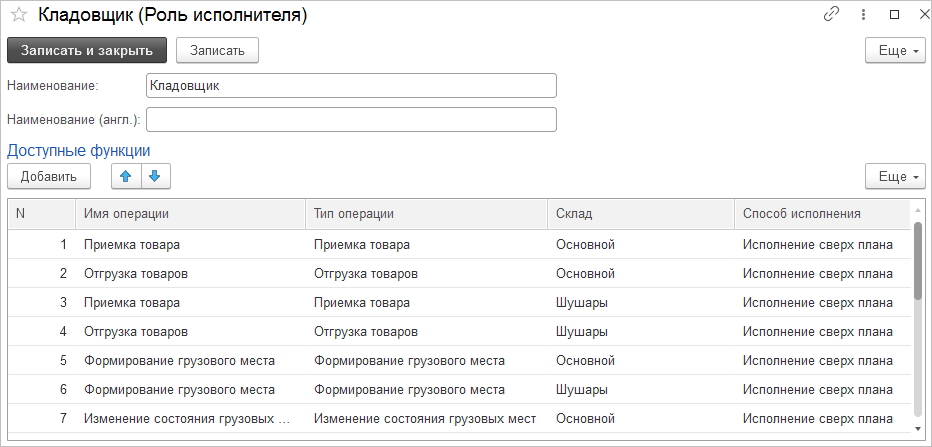Expand the top Еще dropdown menu
This screenshot has width=932, height=447.
(x=895, y=51)
